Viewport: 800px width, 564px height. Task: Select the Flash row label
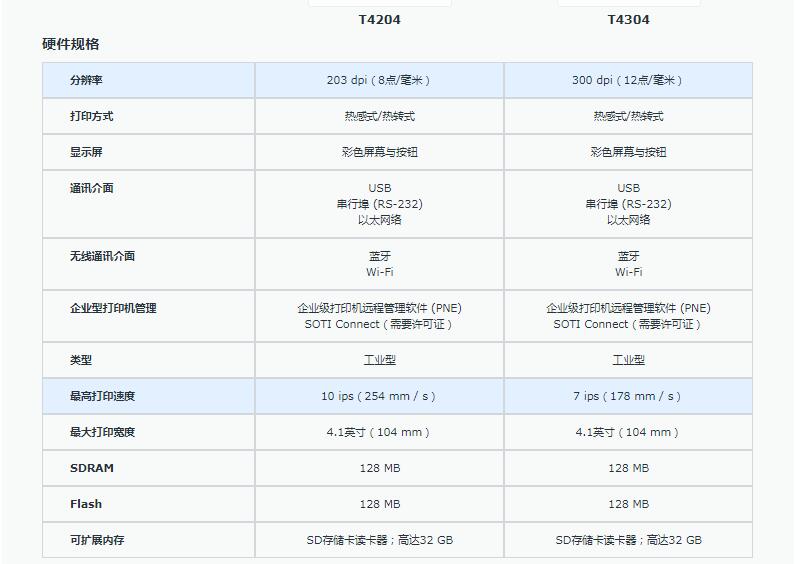pos(86,504)
